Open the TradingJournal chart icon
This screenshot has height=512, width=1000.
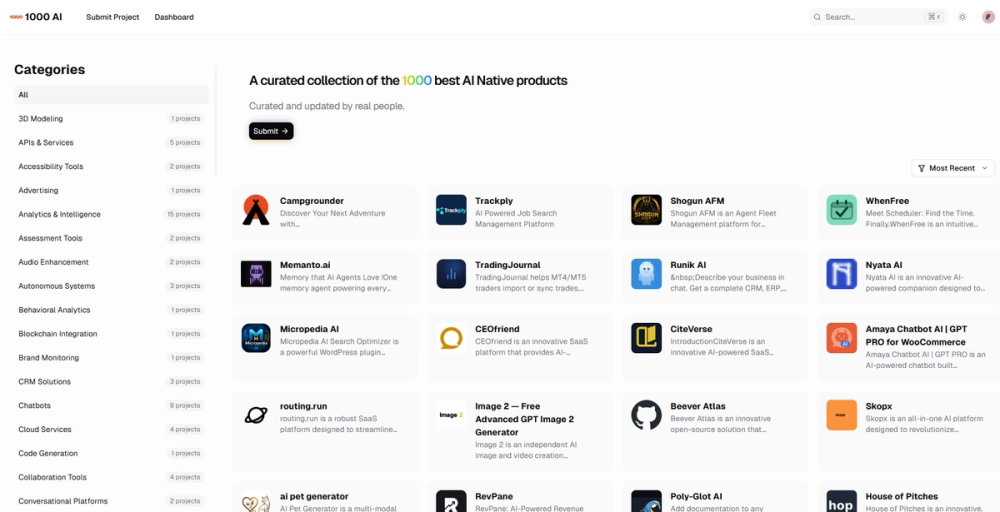pyautogui.click(x=451, y=274)
